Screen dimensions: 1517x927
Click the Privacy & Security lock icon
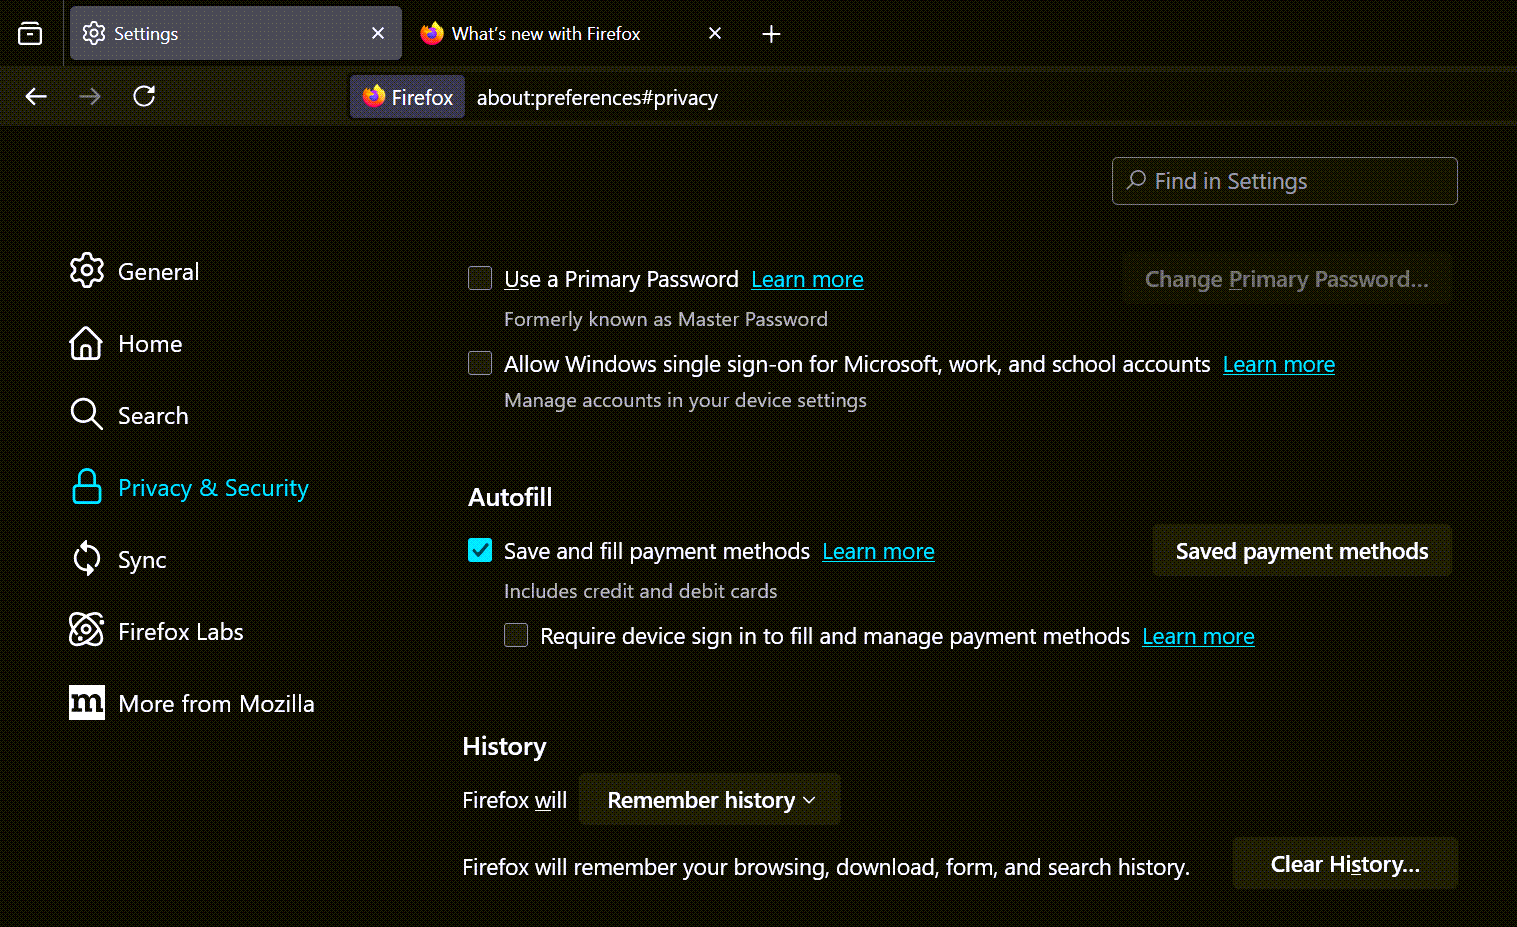pyautogui.click(x=87, y=487)
